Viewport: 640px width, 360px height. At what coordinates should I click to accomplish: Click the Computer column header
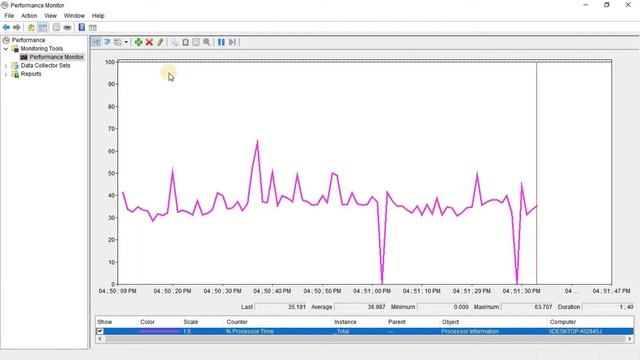[x=563, y=322]
